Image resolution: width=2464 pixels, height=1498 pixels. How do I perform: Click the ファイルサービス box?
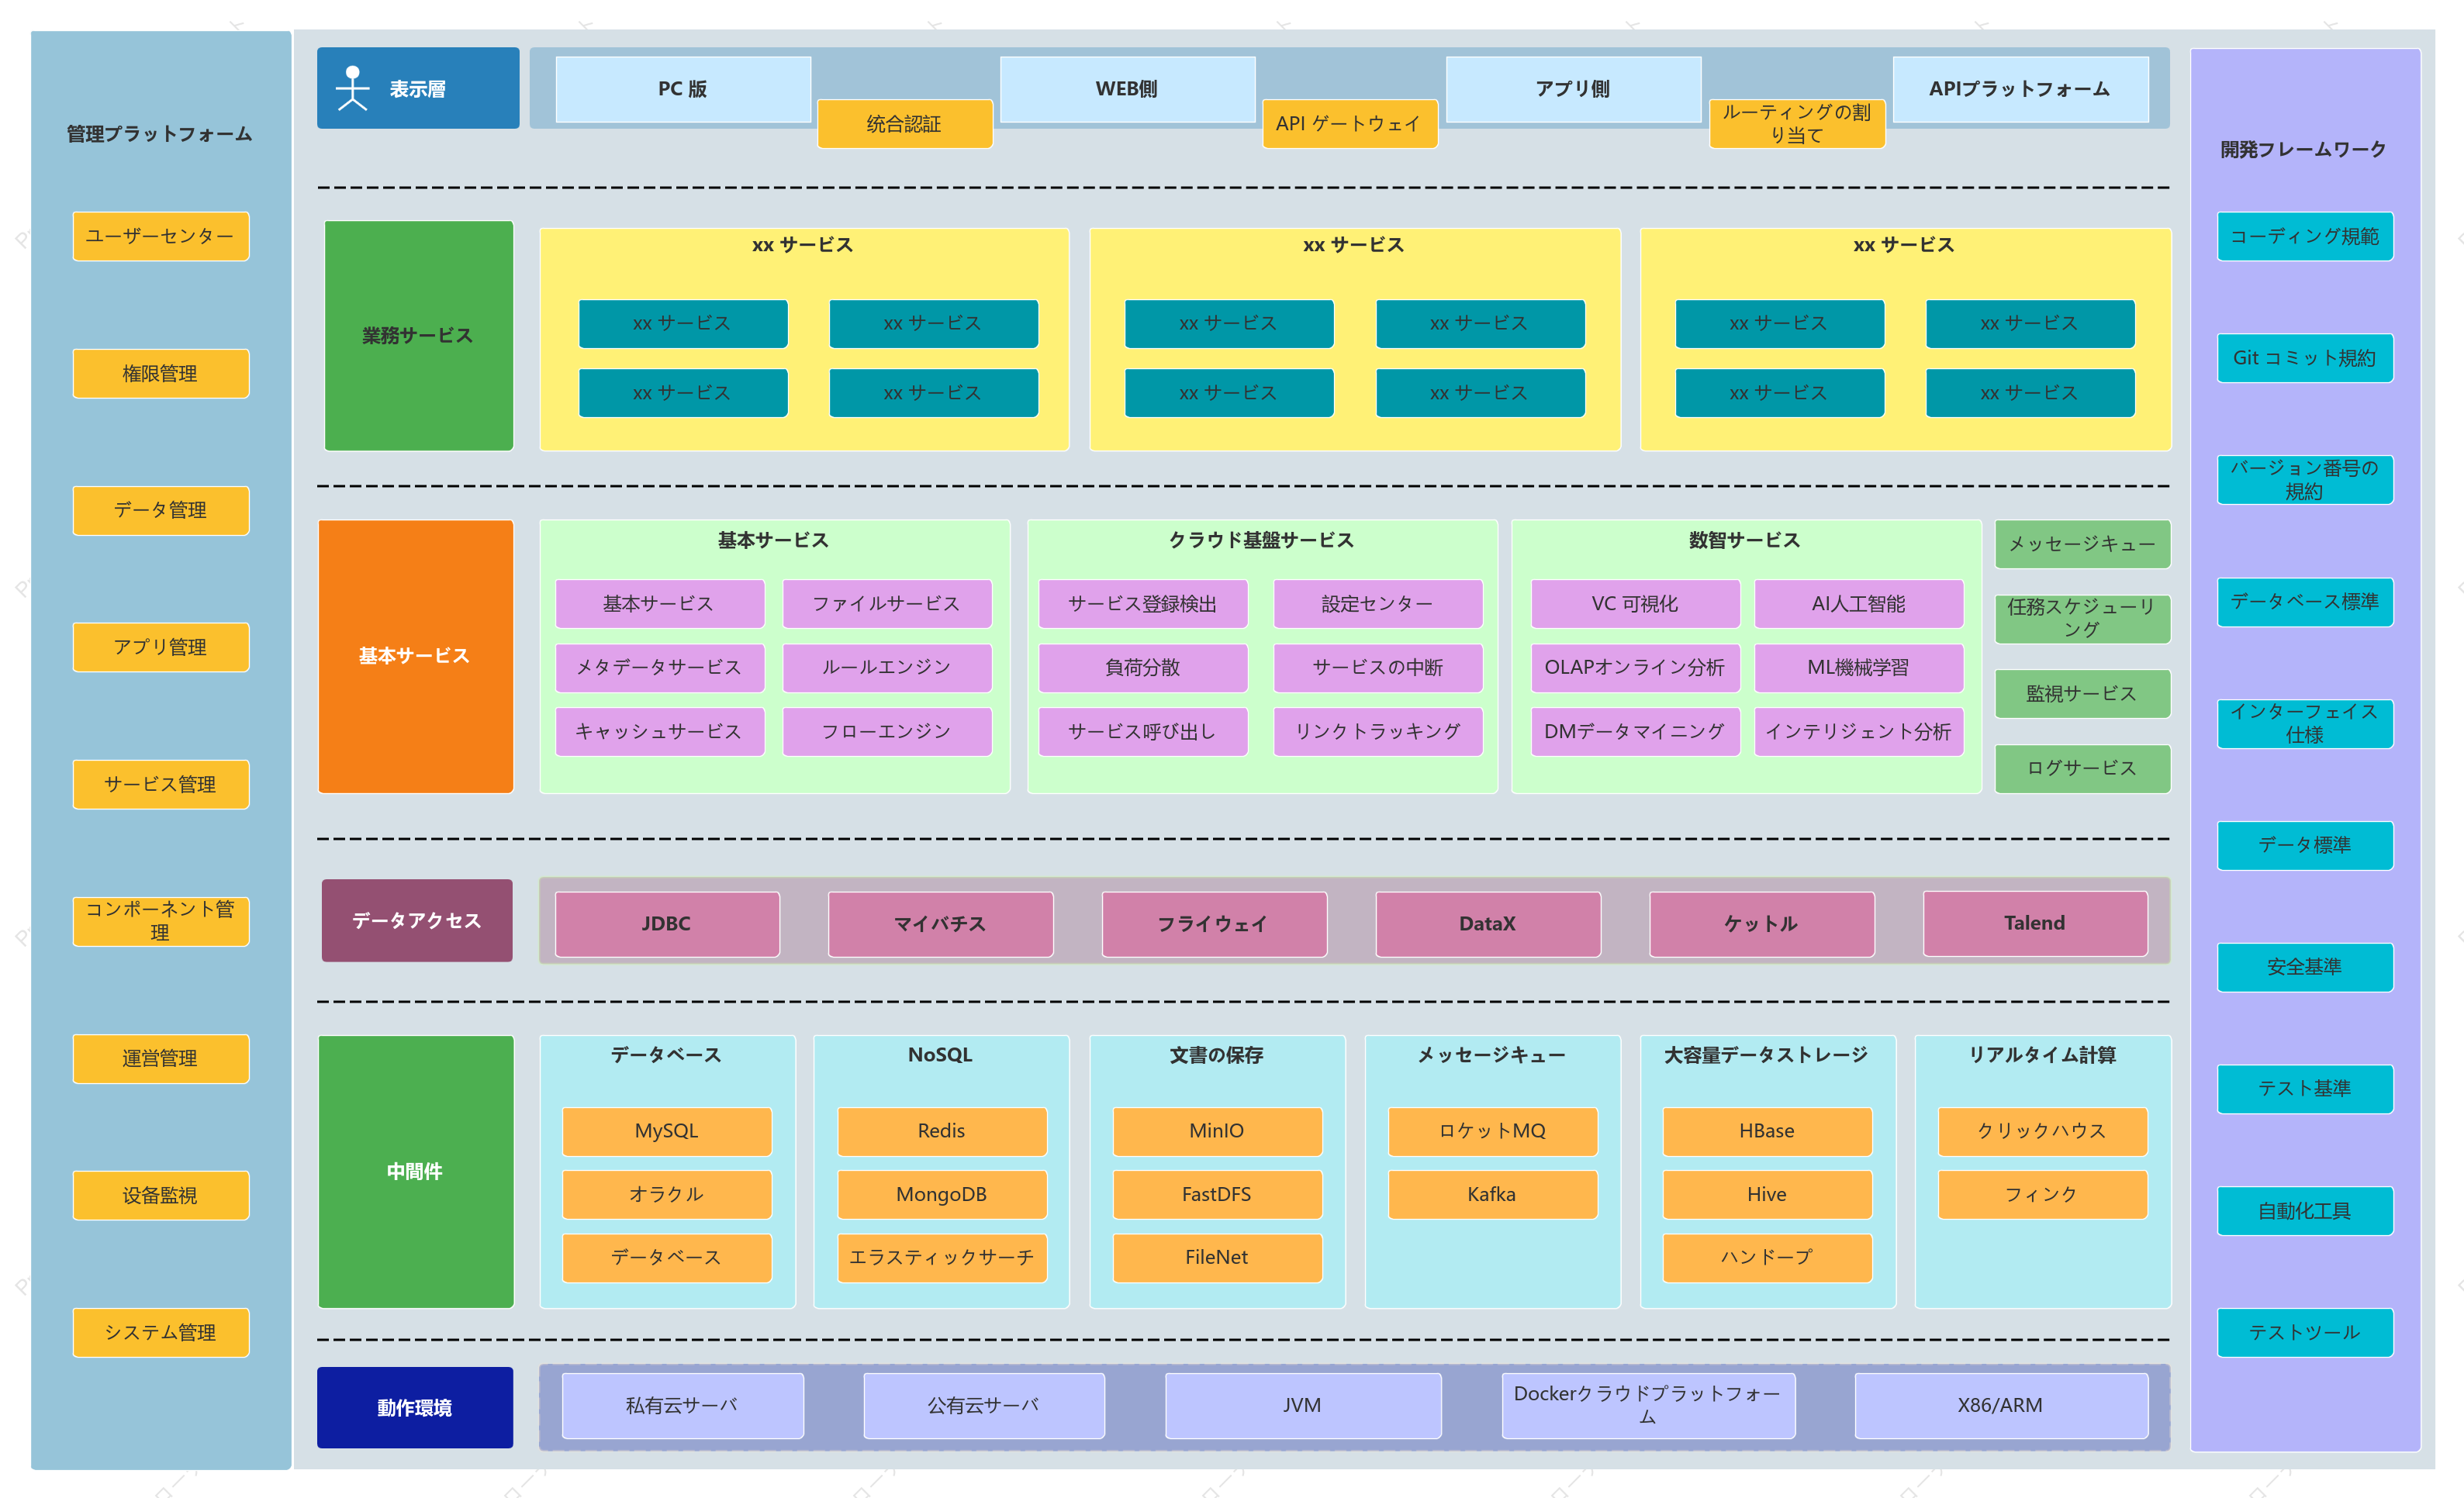tap(886, 603)
